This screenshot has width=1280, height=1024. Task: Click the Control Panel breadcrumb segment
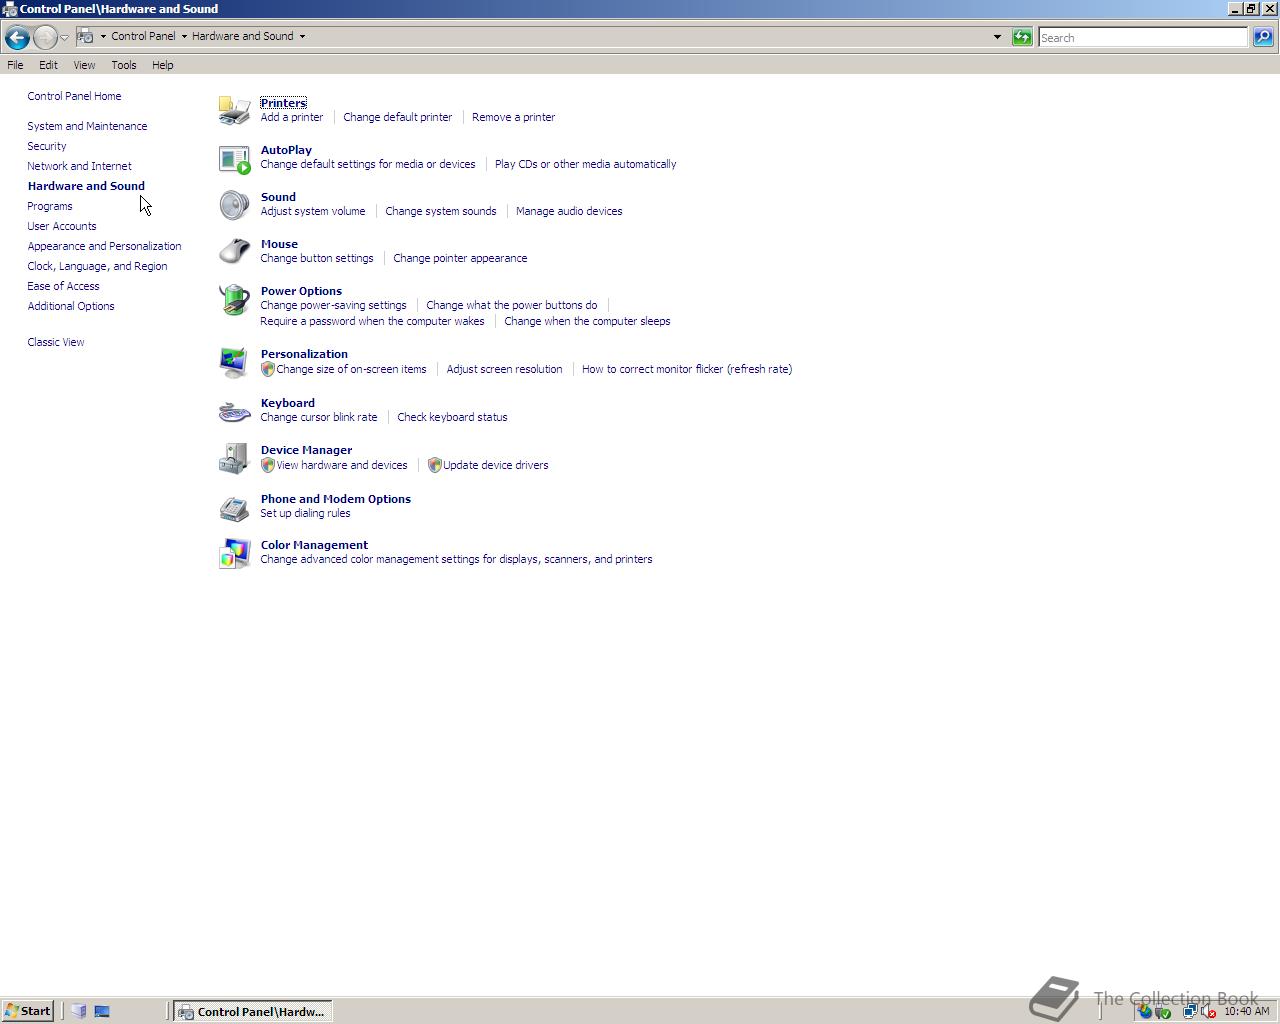click(x=143, y=36)
